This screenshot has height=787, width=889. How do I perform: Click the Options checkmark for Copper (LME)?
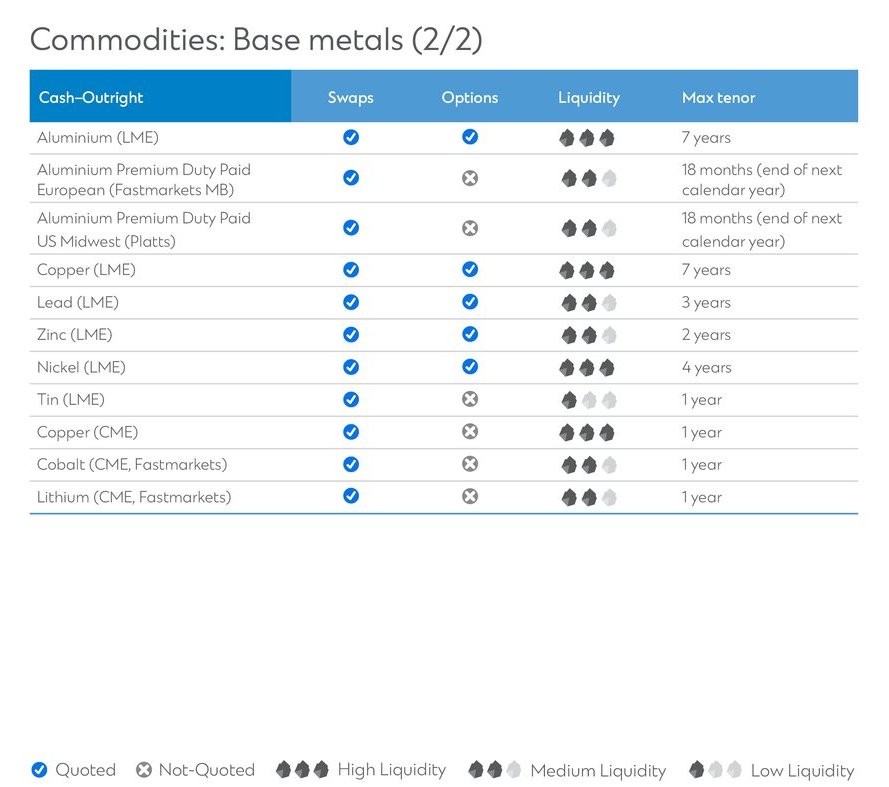coord(470,270)
